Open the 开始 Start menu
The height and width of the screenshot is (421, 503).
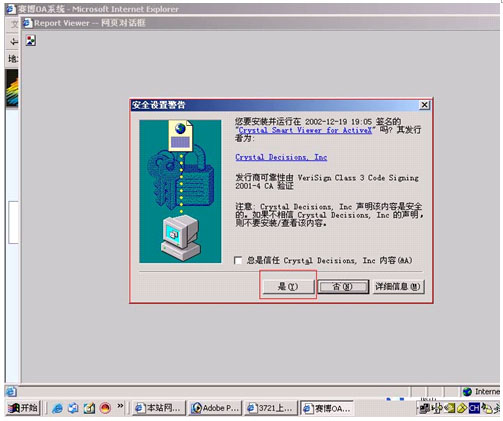[x=22, y=408]
